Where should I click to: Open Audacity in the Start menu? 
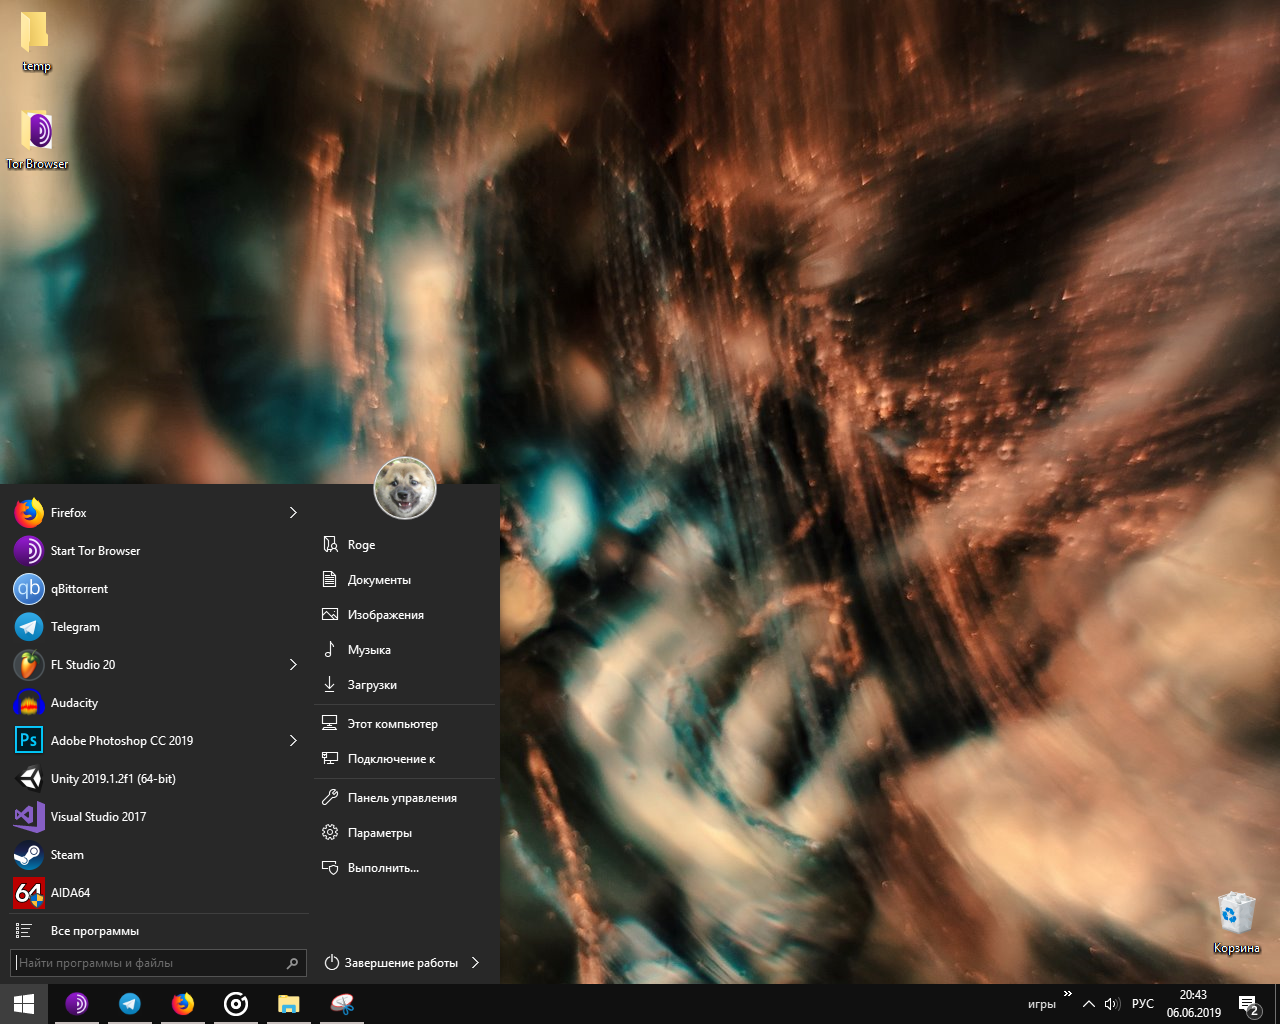tap(74, 703)
